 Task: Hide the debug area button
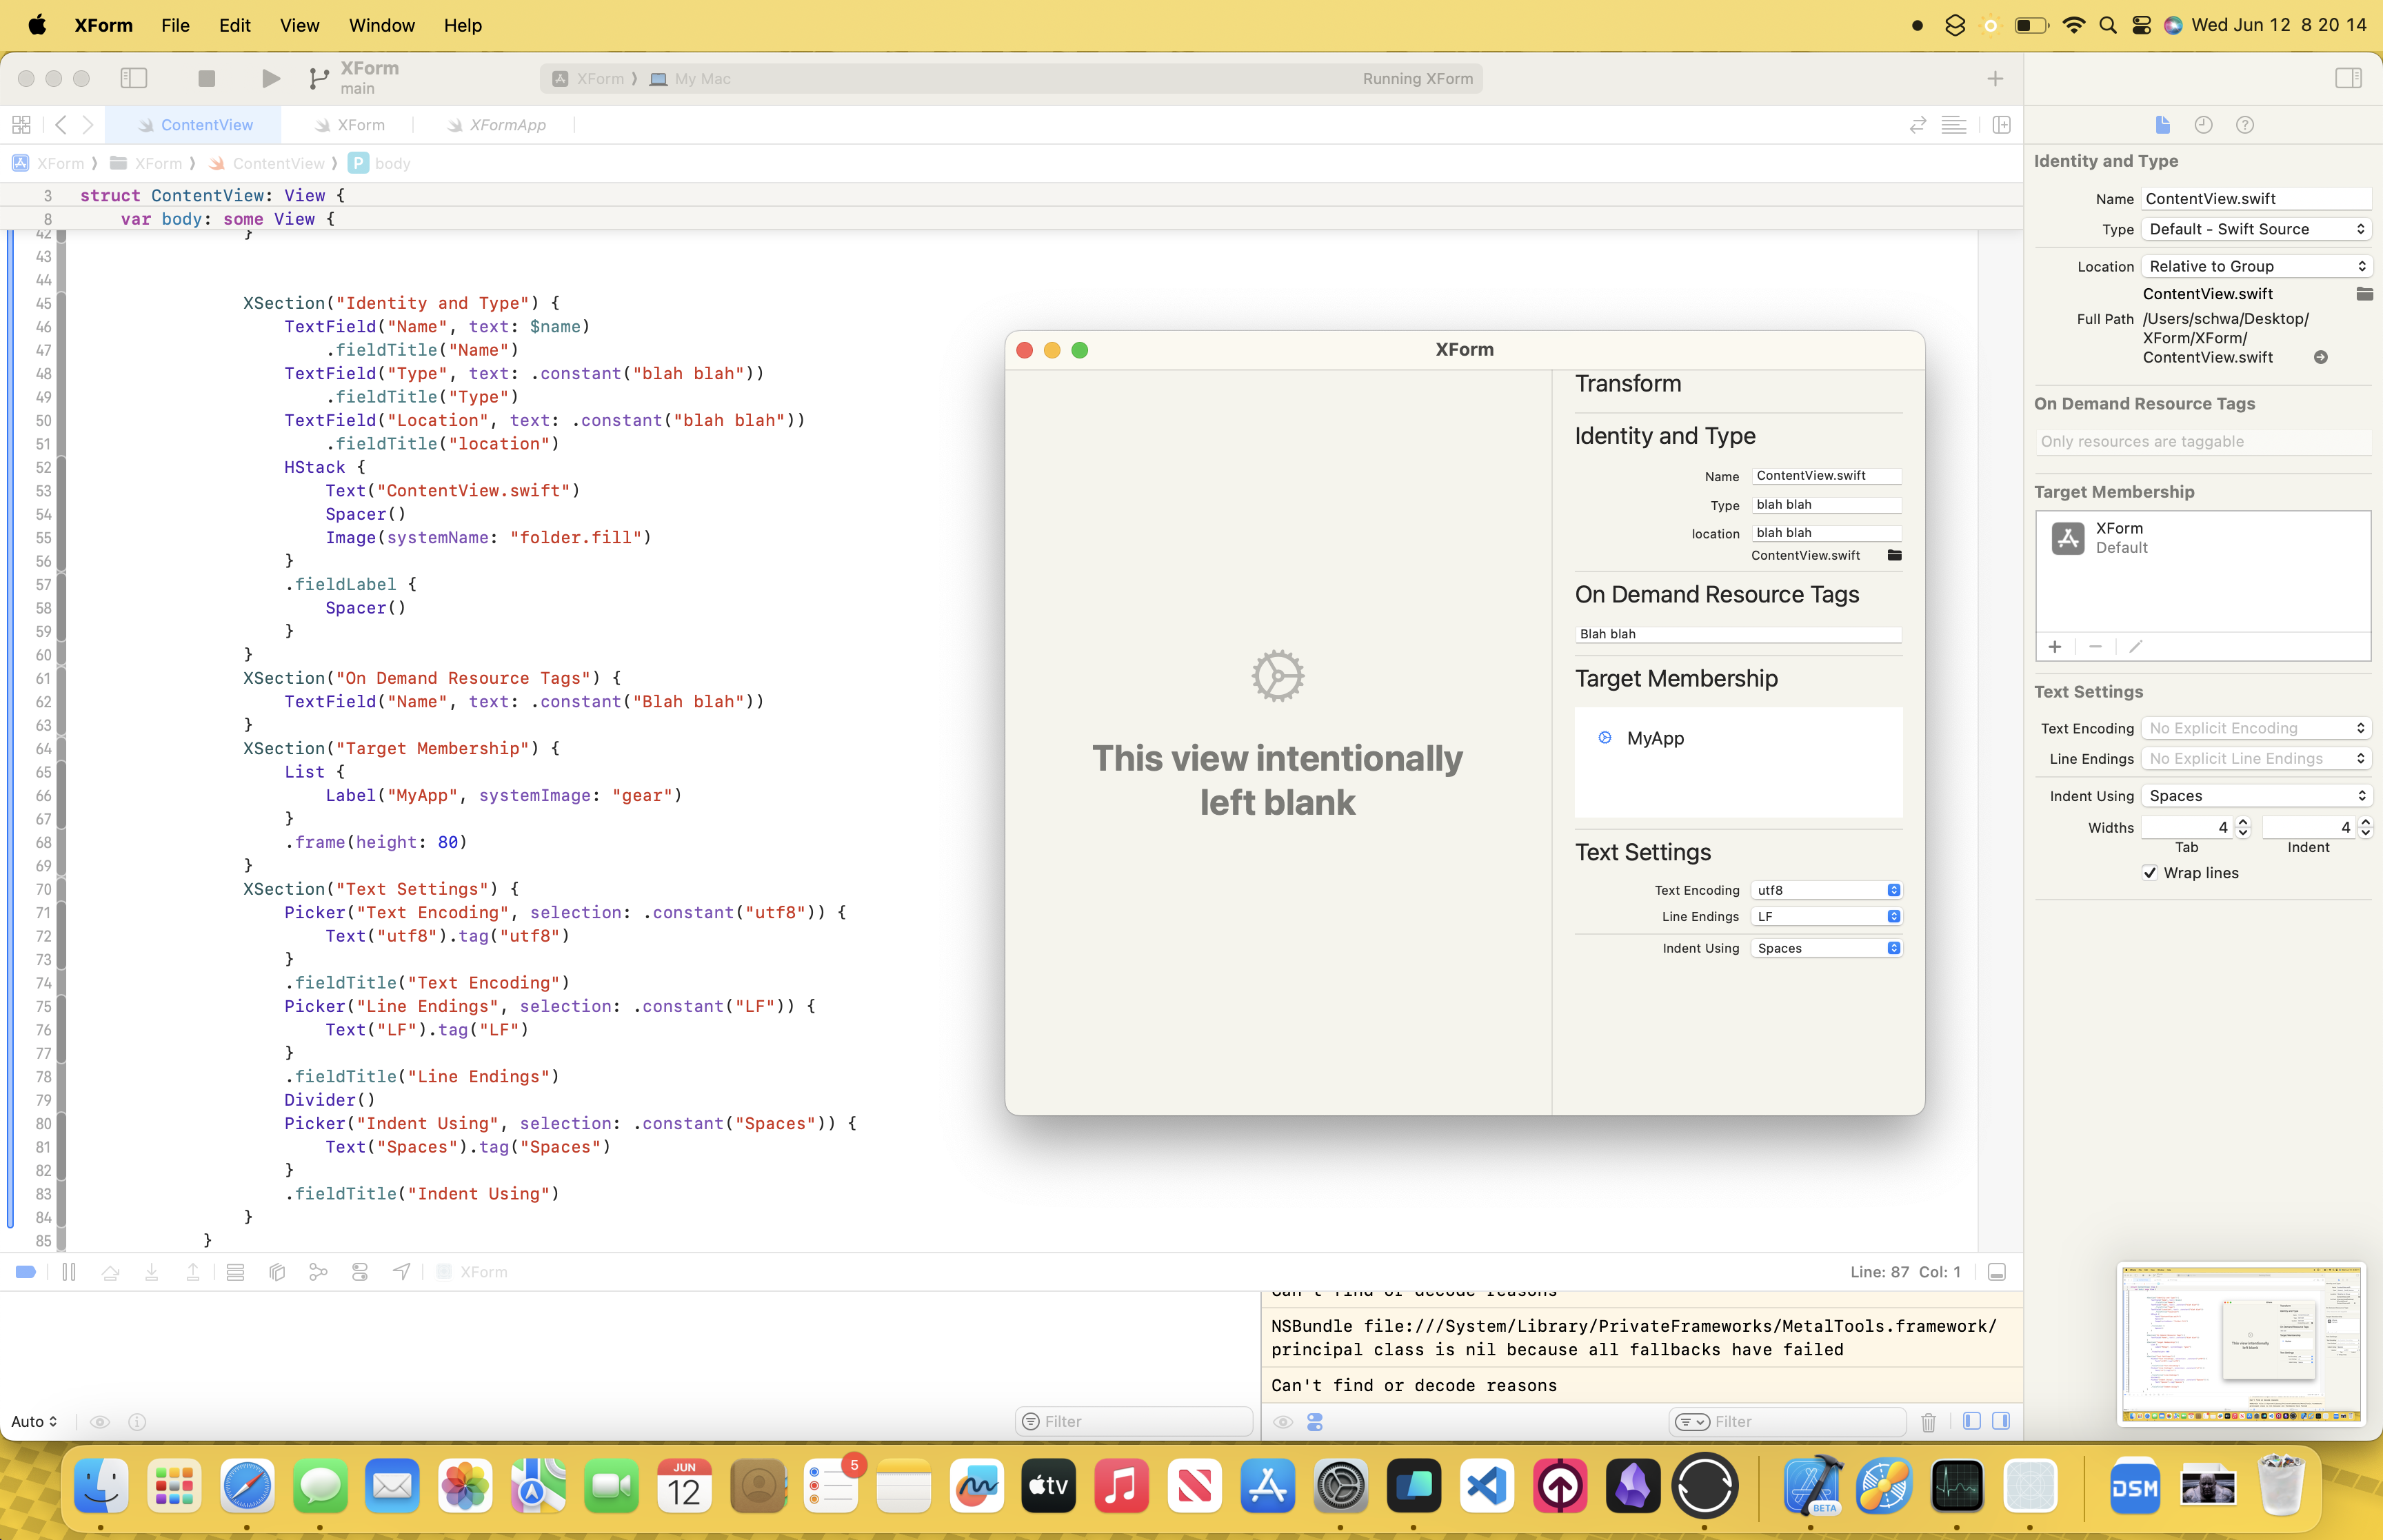point(1997,1272)
